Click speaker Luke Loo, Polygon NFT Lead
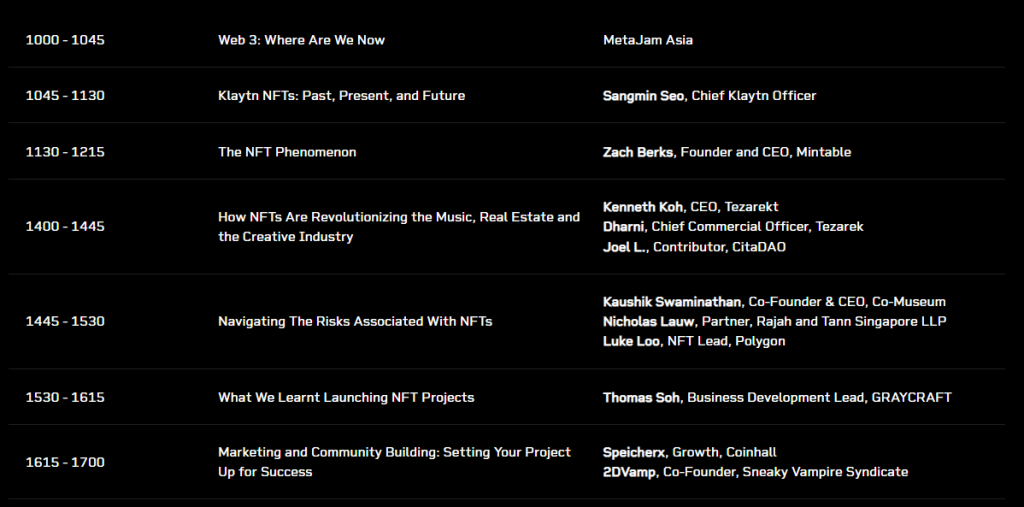The width and height of the screenshot is (1024, 507). click(x=694, y=341)
